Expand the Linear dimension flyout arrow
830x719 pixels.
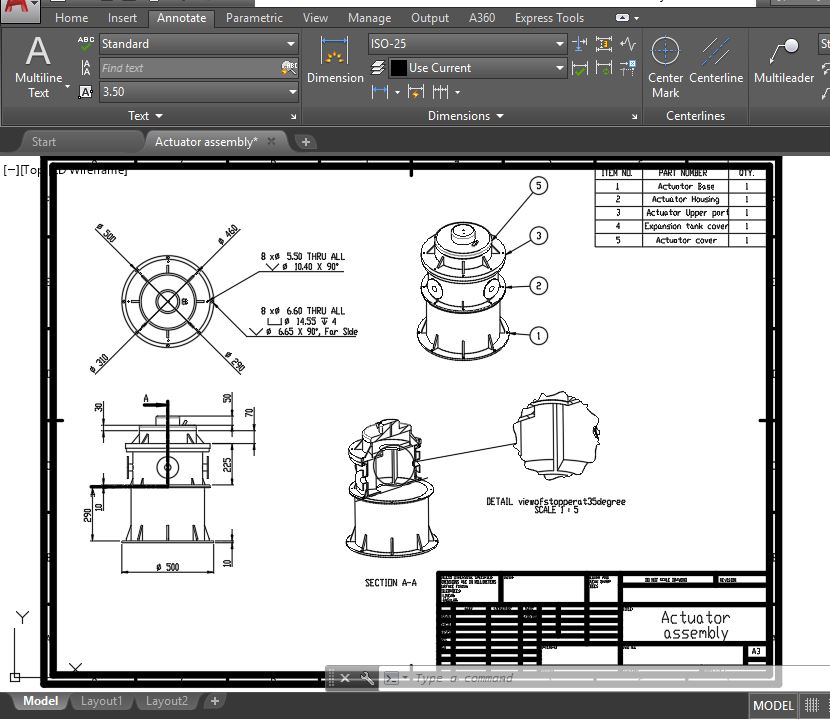click(x=398, y=93)
